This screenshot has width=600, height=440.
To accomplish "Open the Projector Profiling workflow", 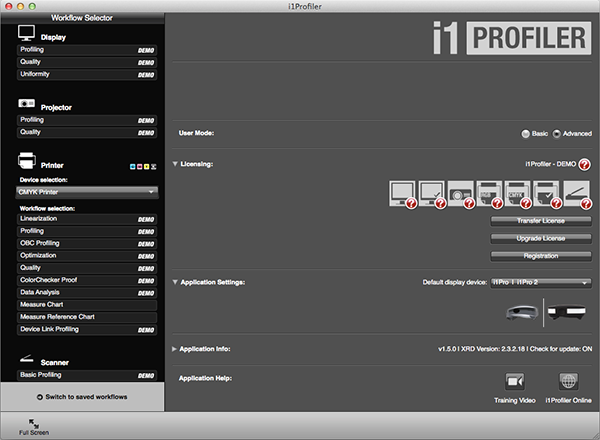I will point(87,120).
